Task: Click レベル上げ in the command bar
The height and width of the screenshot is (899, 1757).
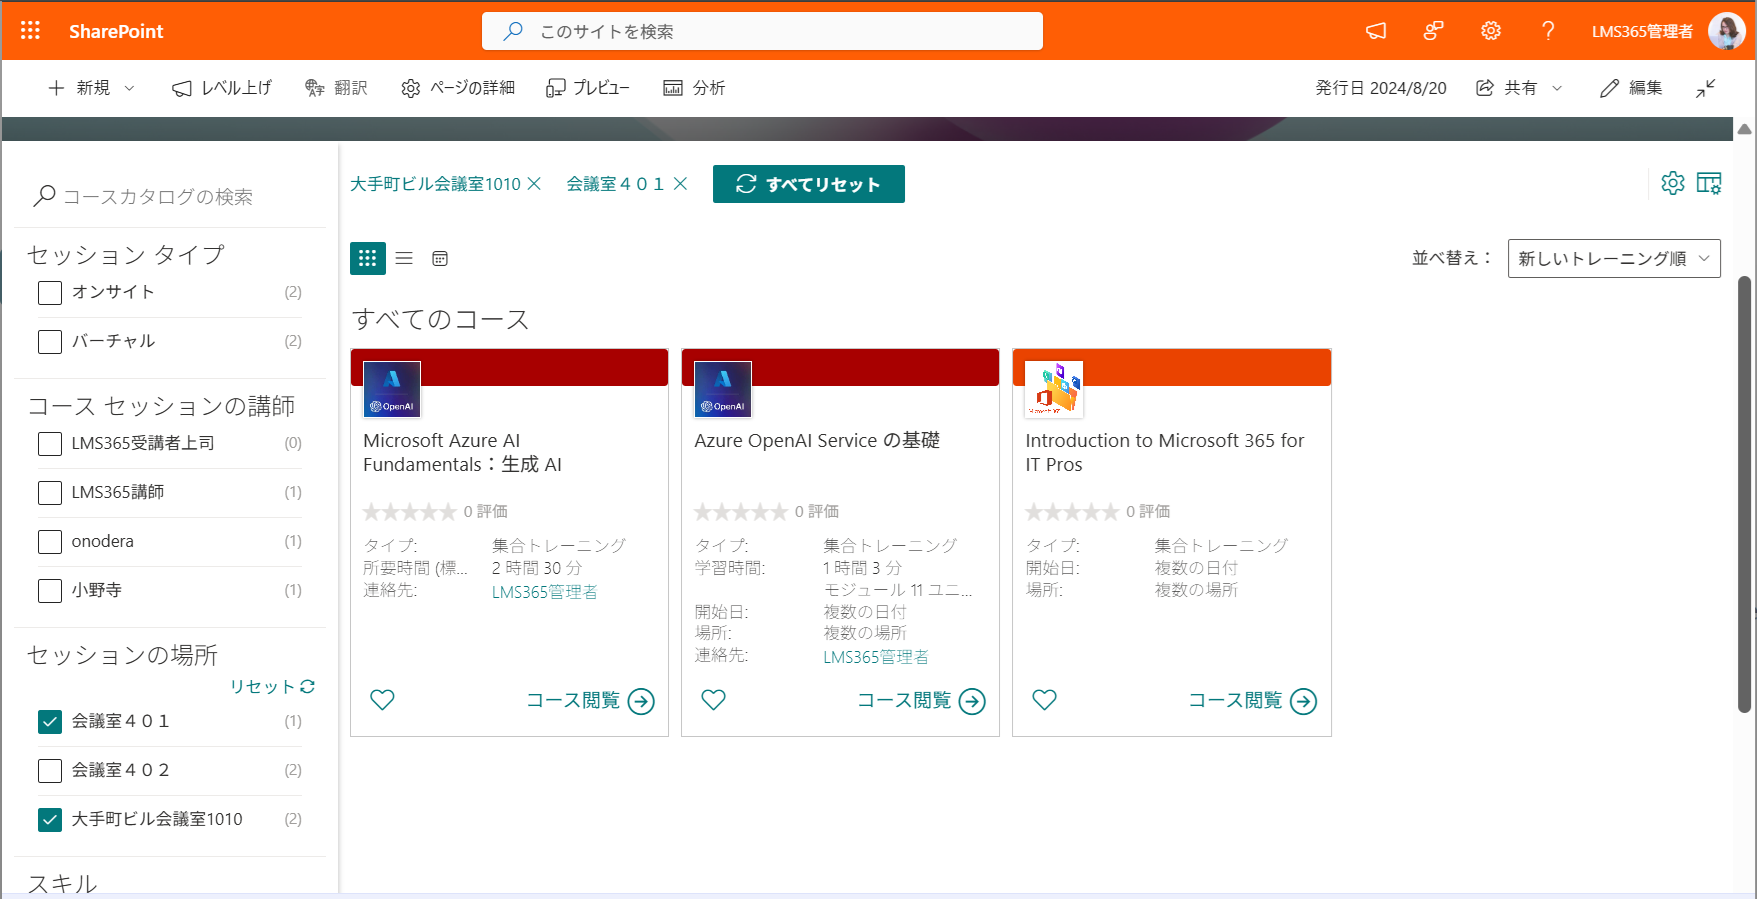Action: pos(222,88)
